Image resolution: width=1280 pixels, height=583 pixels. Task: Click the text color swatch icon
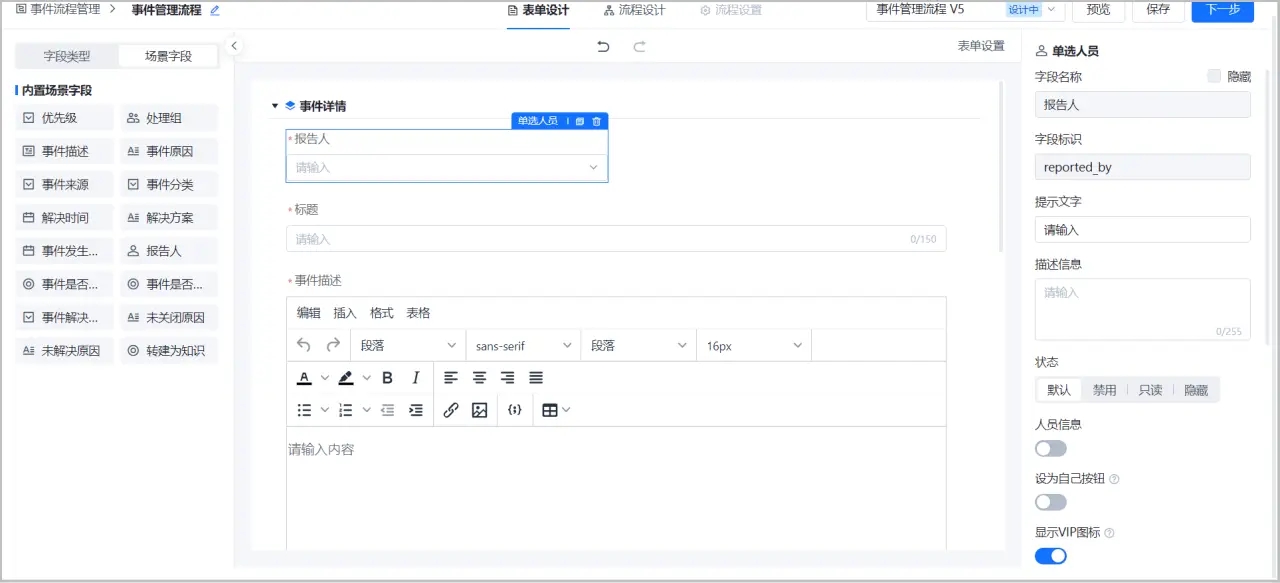pos(305,378)
